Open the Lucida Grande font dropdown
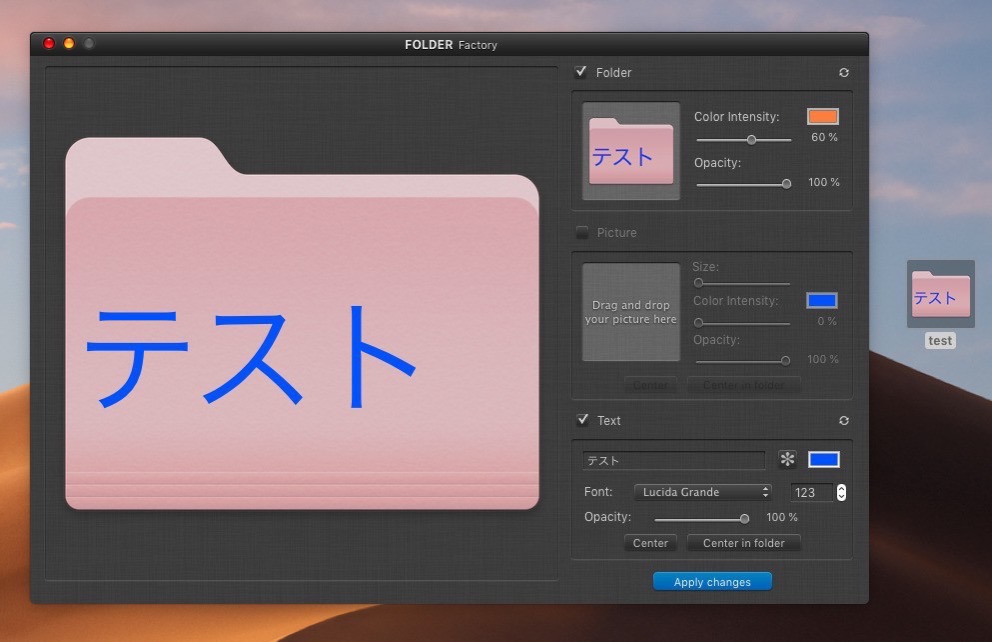This screenshot has width=992, height=642. point(703,492)
